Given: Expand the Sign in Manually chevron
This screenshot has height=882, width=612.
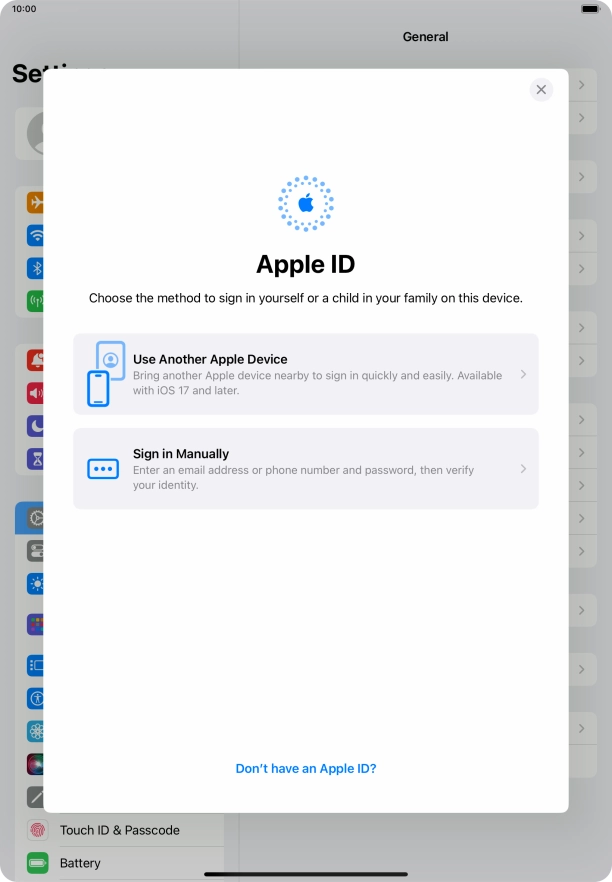Looking at the screenshot, I should pyautogui.click(x=523, y=469).
